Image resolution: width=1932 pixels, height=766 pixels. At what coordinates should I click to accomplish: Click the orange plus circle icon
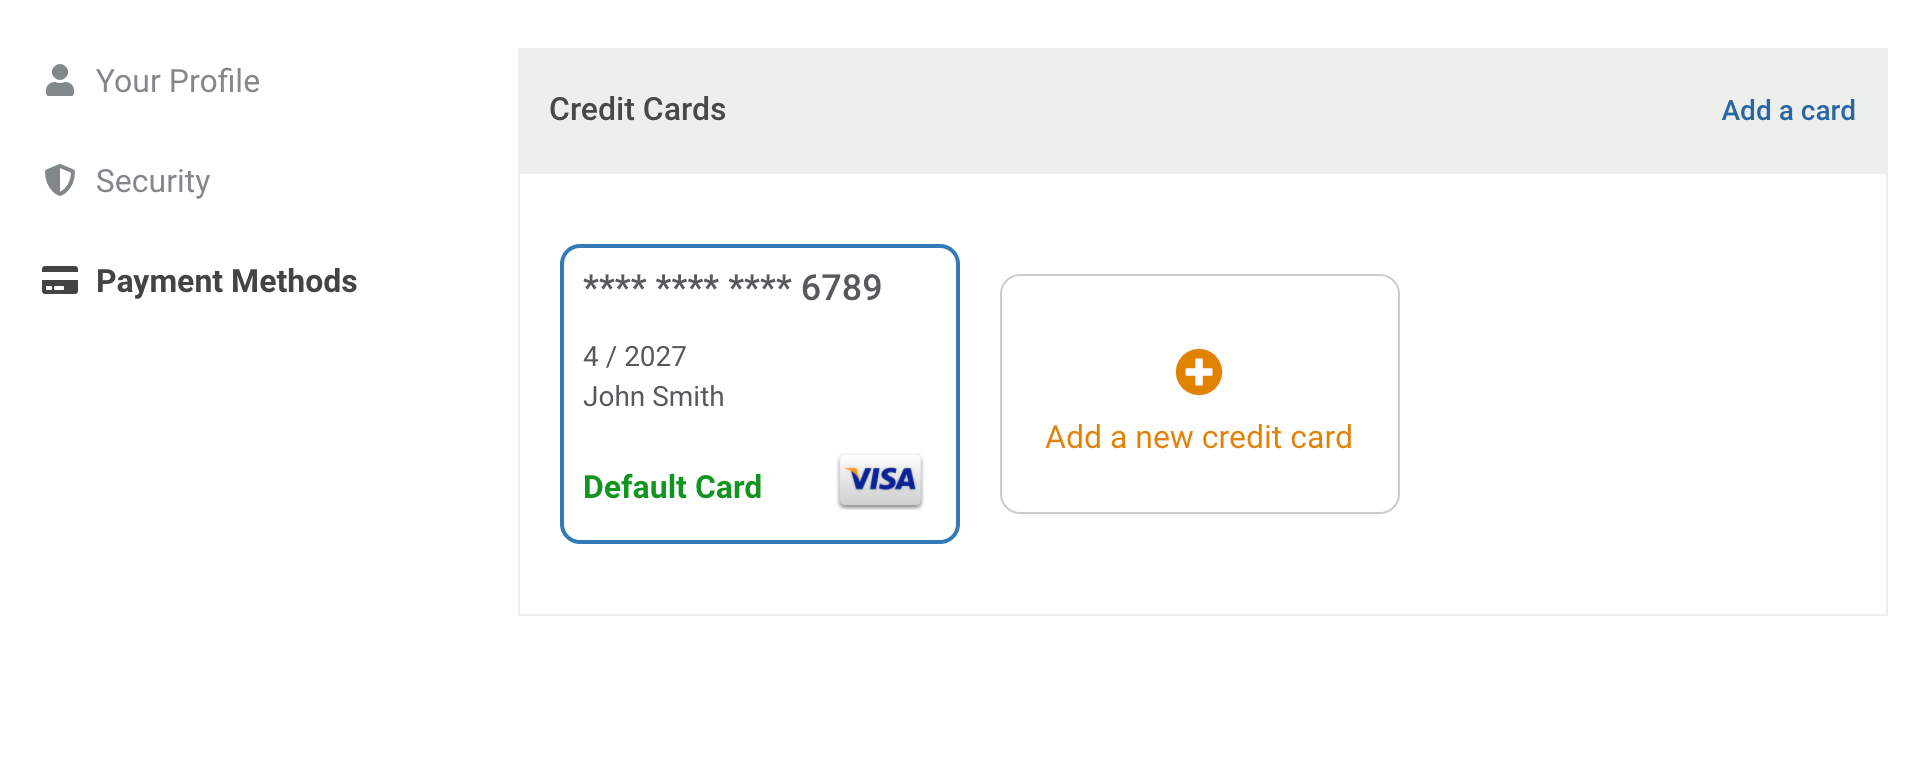pyautogui.click(x=1199, y=372)
